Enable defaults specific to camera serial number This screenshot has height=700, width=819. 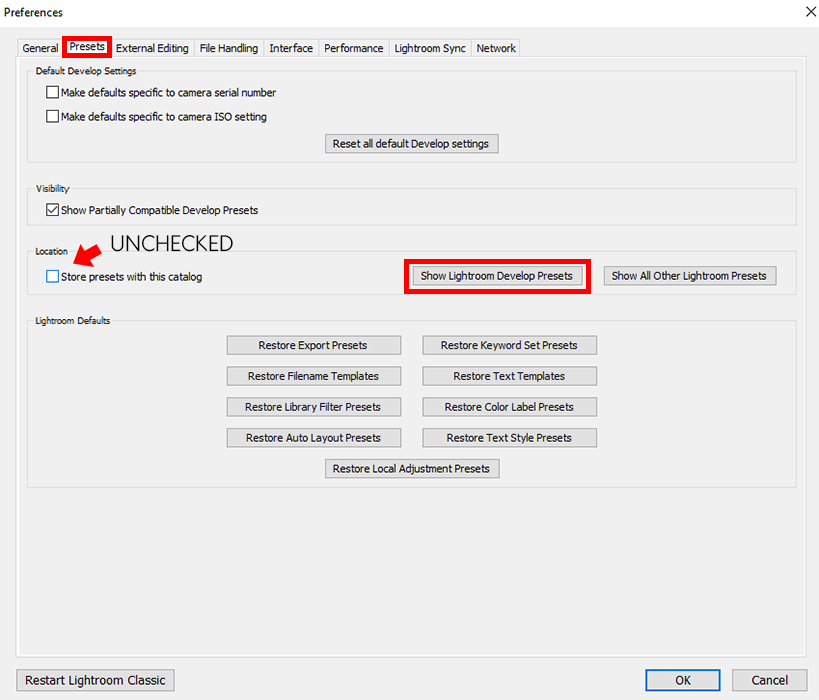(x=53, y=93)
